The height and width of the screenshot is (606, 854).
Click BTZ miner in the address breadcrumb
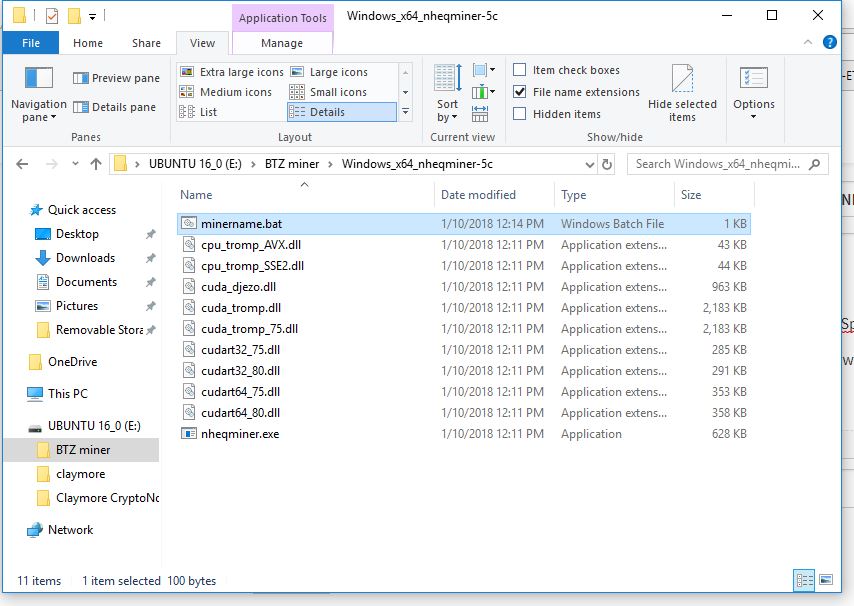[292, 164]
